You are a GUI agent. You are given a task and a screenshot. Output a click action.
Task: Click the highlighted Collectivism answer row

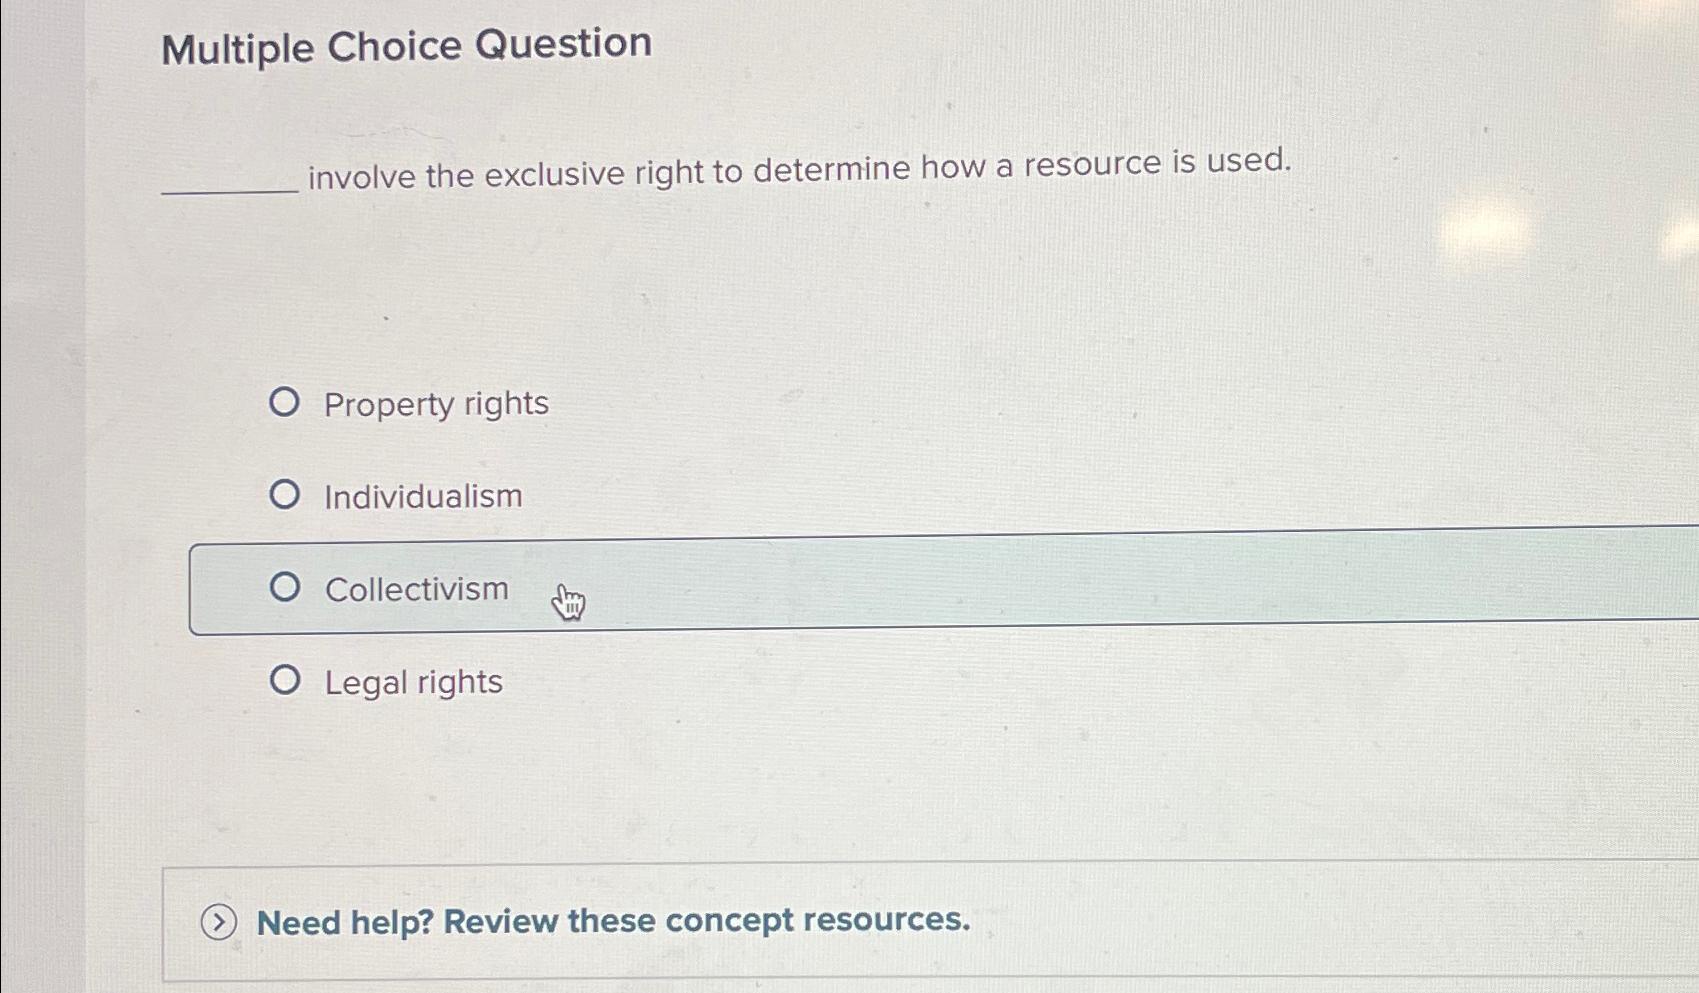pyautogui.click(x=900, y=588)
